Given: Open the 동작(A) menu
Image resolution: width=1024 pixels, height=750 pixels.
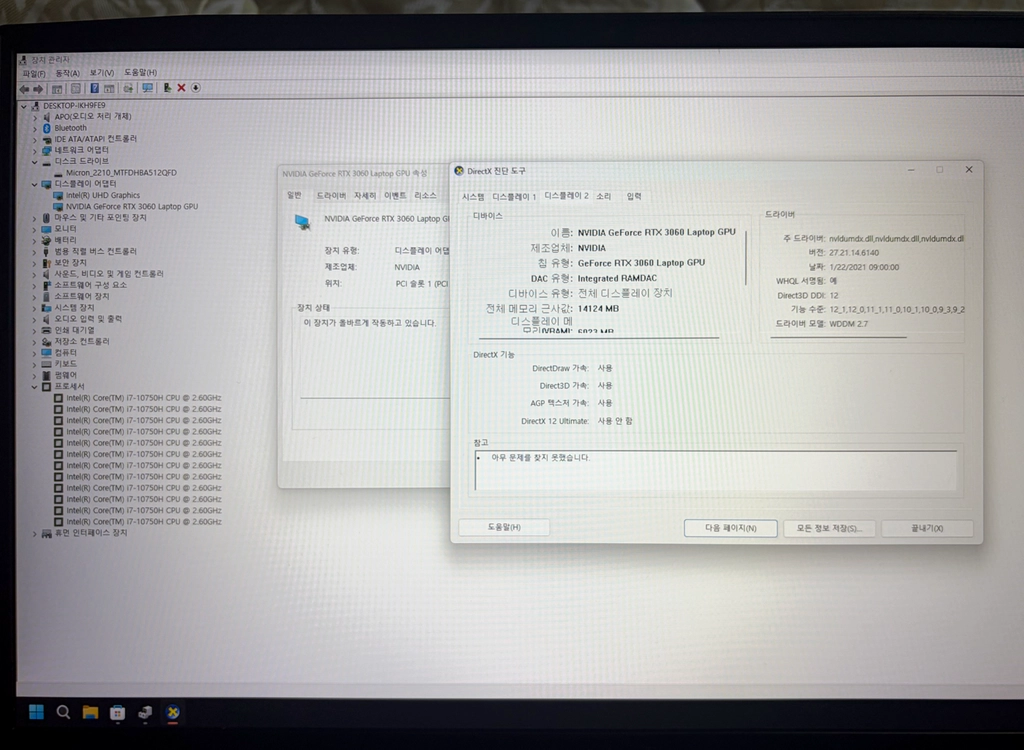Looking at the screenshot, I should (x=67, y=73).
